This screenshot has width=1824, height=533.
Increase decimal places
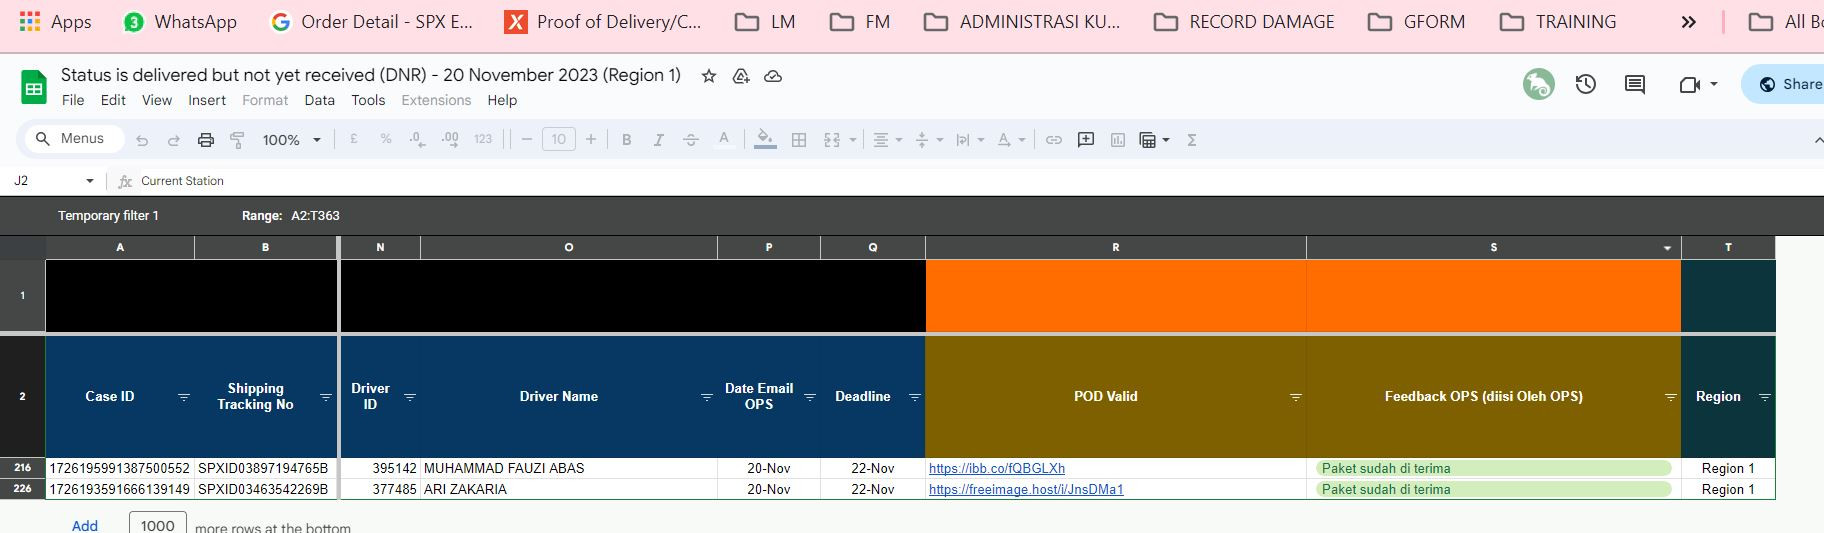click(450, 140)
